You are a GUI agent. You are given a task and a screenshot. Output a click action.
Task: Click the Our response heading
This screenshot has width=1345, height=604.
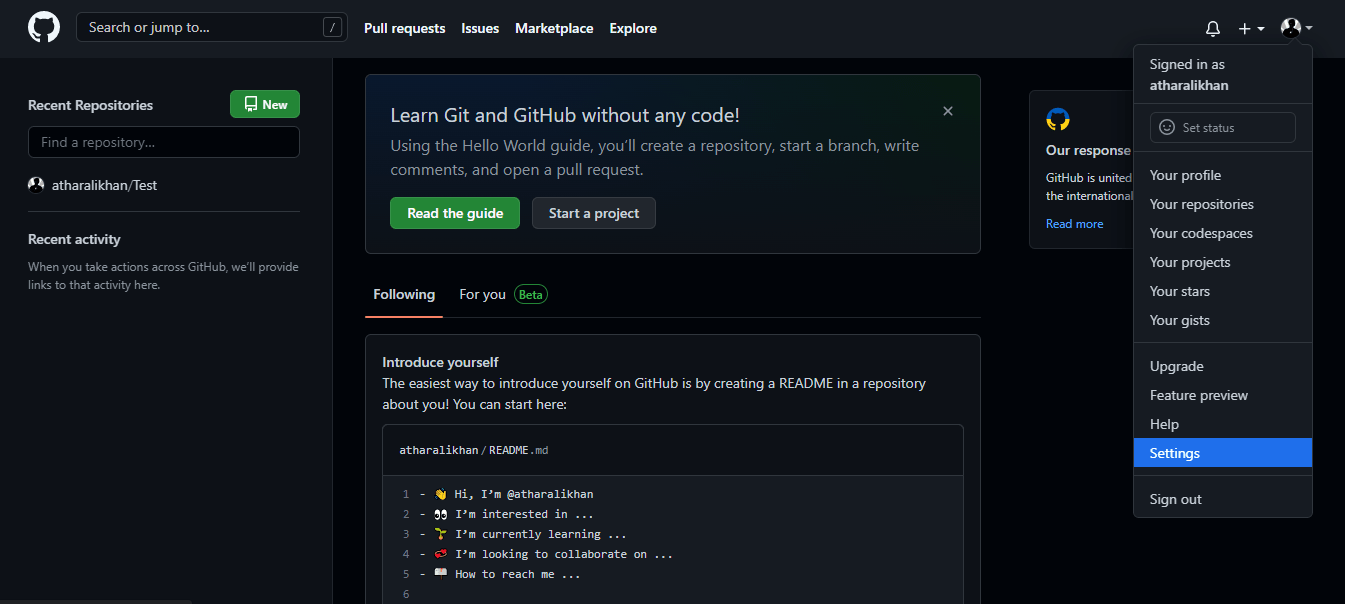coord(1088,150)
